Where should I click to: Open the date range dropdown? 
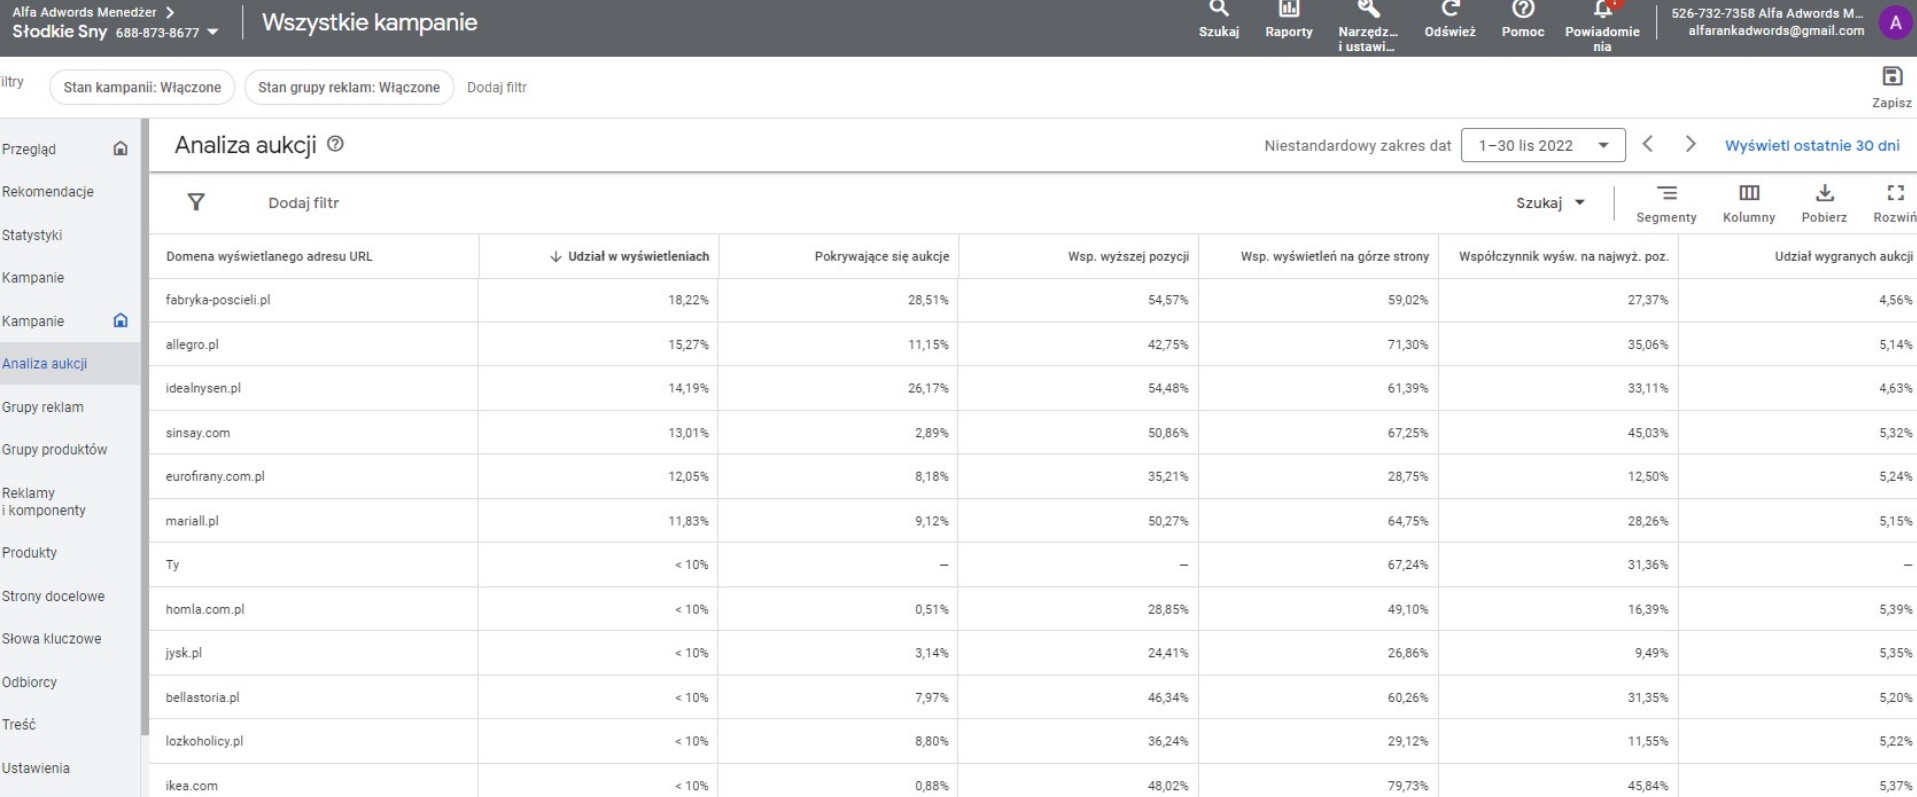click(x=1542, y=146)
